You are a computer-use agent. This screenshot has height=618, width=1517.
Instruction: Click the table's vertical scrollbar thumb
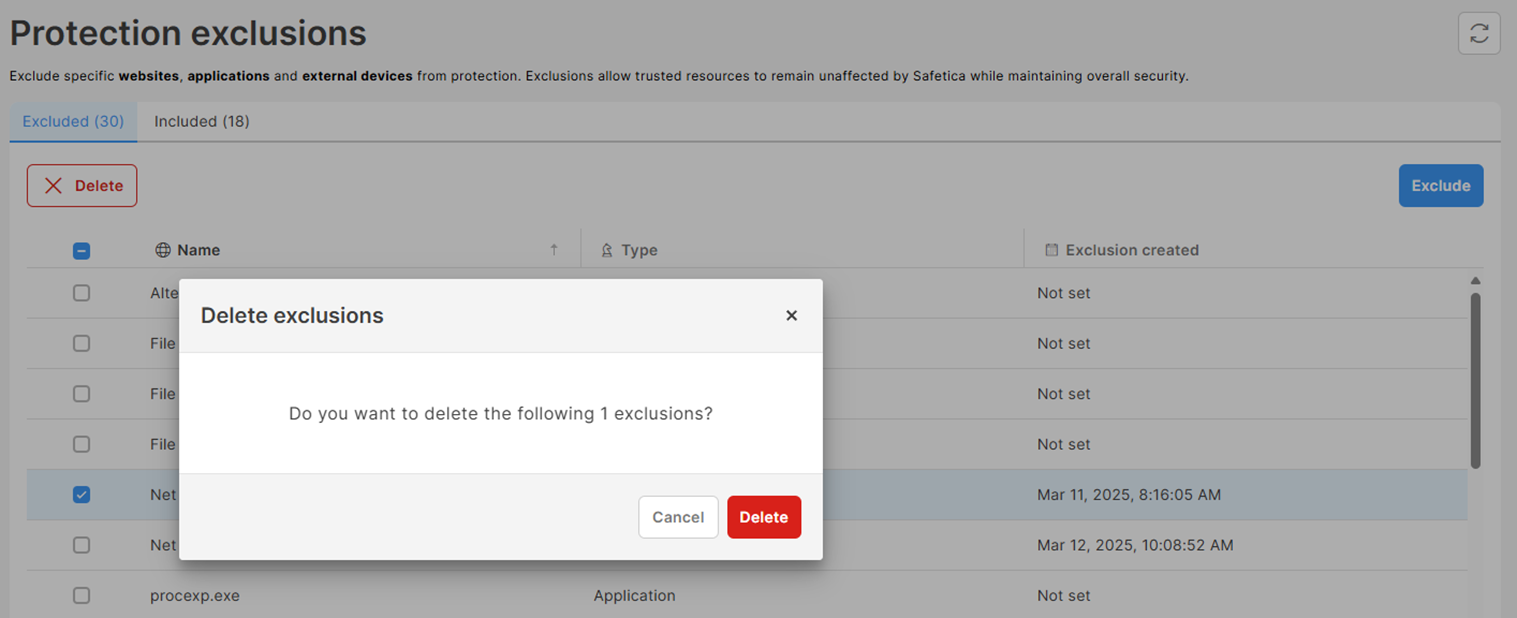pyautogui.click(x=1475, y=380)
